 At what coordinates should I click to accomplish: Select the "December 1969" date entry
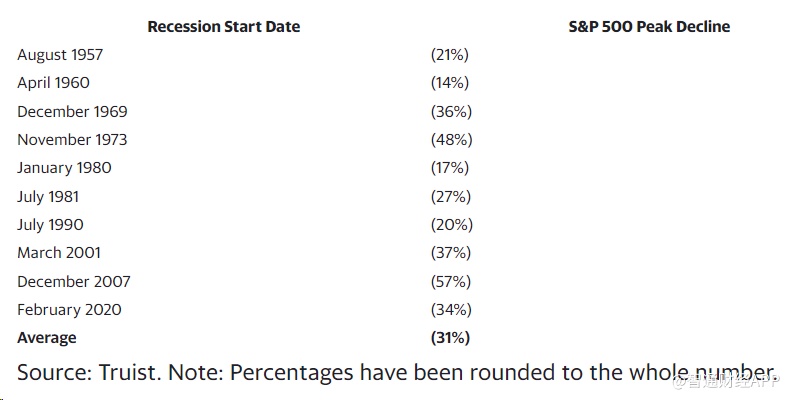click(x=72, y=111)
